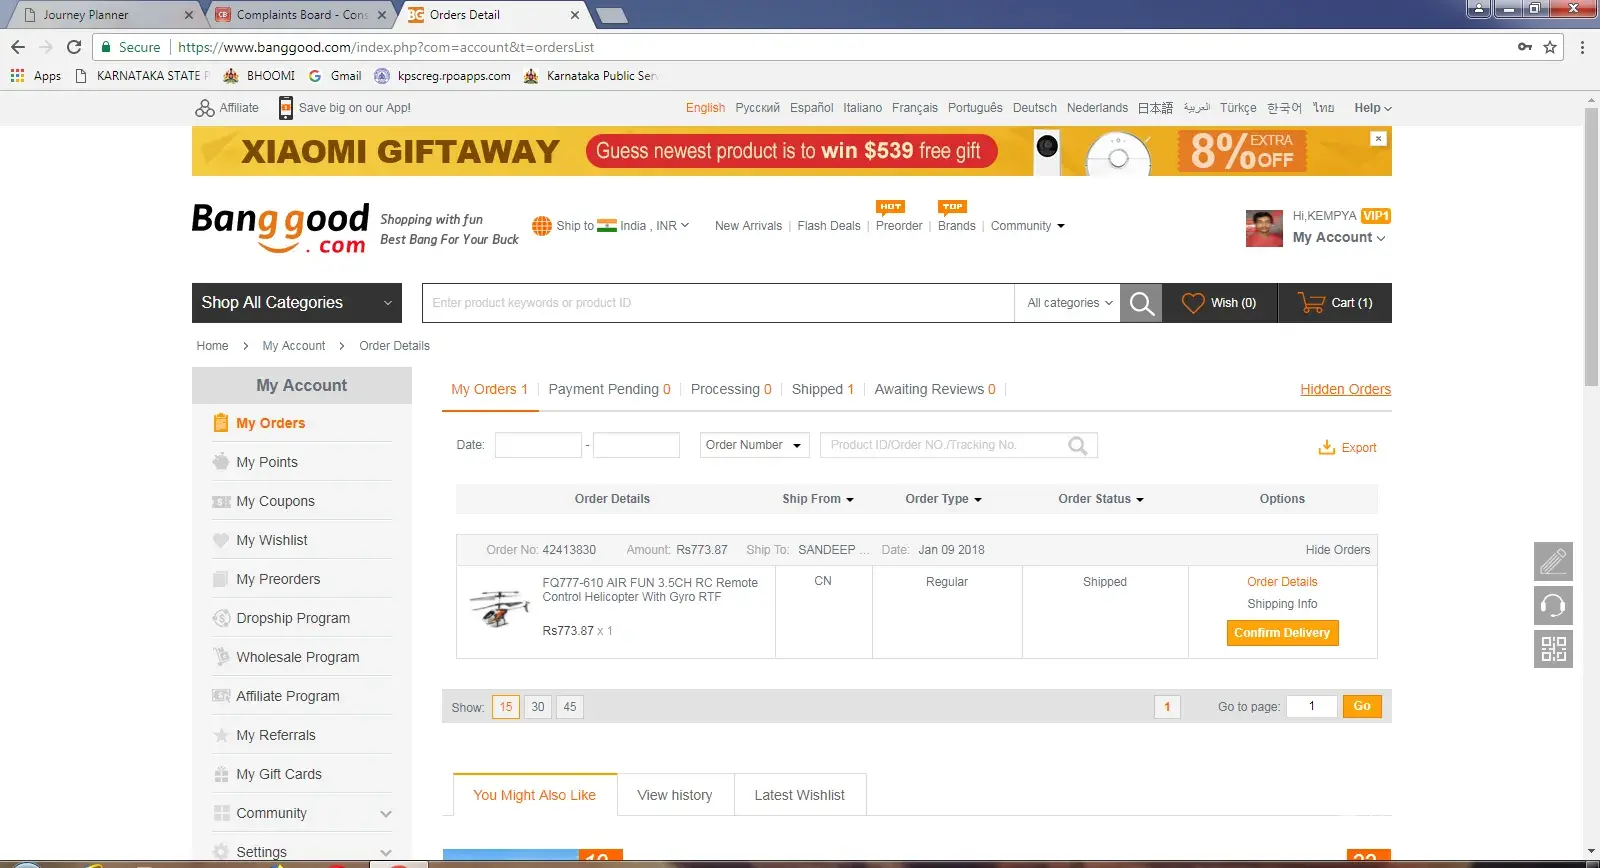1600x868 pixels.
Task: Open the feedback pencil side icon
Action: (1553, 561)
